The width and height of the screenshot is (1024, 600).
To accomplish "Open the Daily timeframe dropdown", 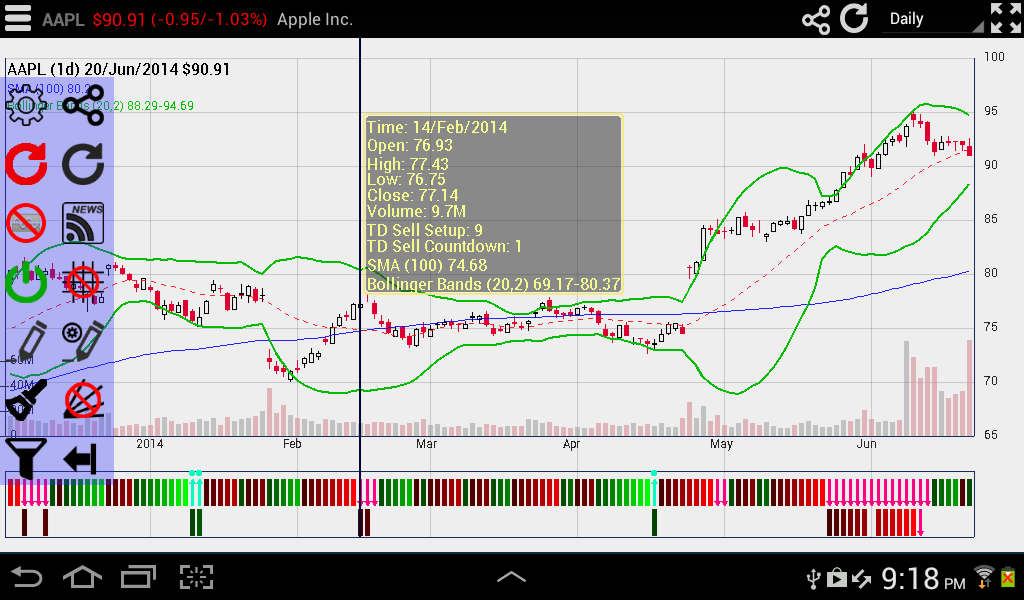I will tap(929, 19).
